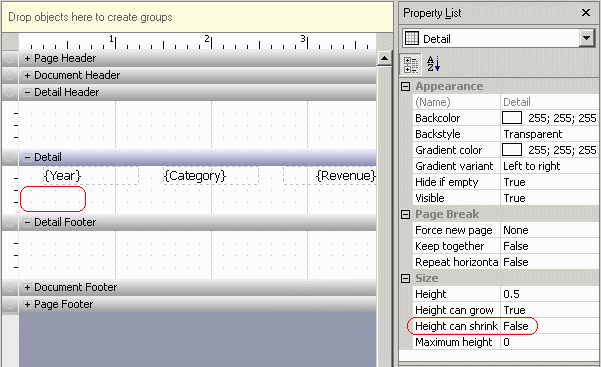This screenshot has height=367, width=601.
Task: Switch the Property List to categorized view
Action: pos(411,64)
